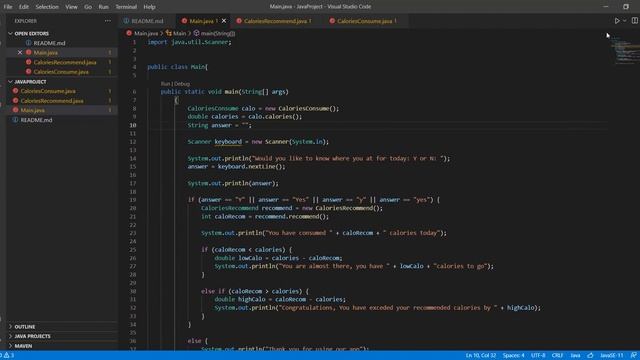Select language mode Java in status bar
The image size is (640, 360).
[x=575, y=356]
